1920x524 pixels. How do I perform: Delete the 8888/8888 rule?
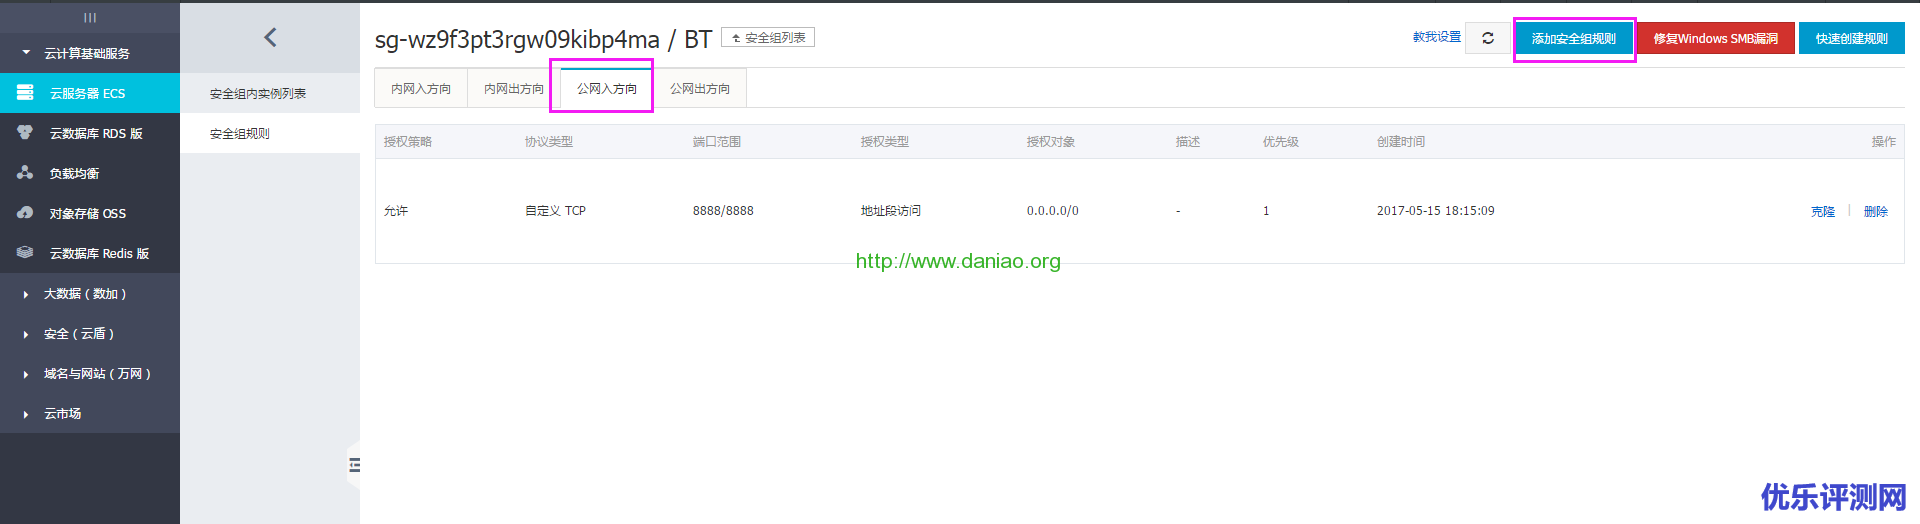1876,211
